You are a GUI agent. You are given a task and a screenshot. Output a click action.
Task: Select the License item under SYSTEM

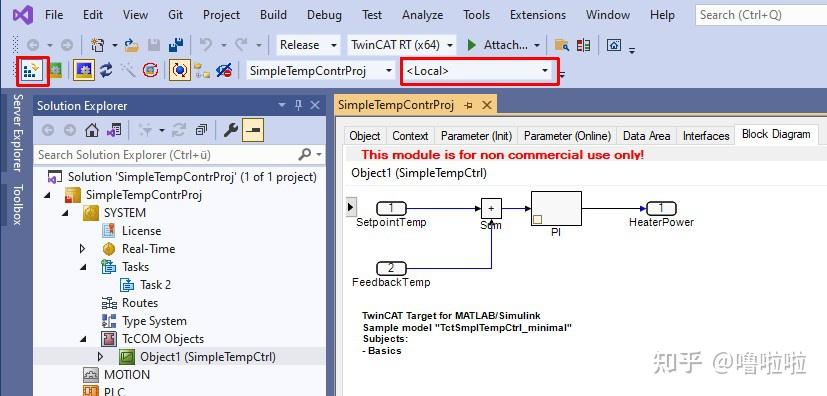tap(141, 231)
